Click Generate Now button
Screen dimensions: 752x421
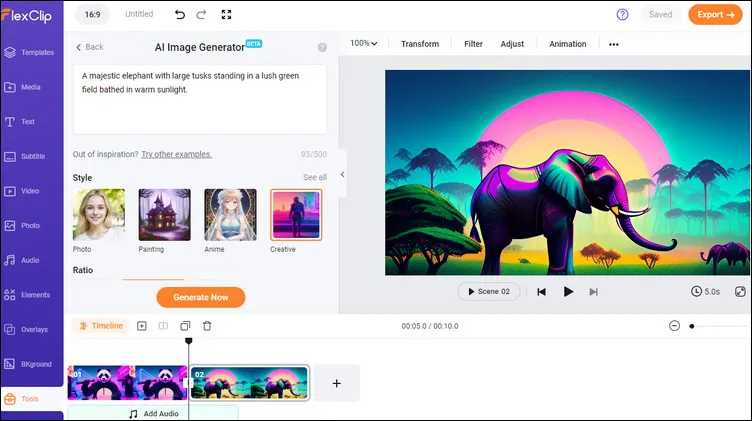[x=200, y=297]
